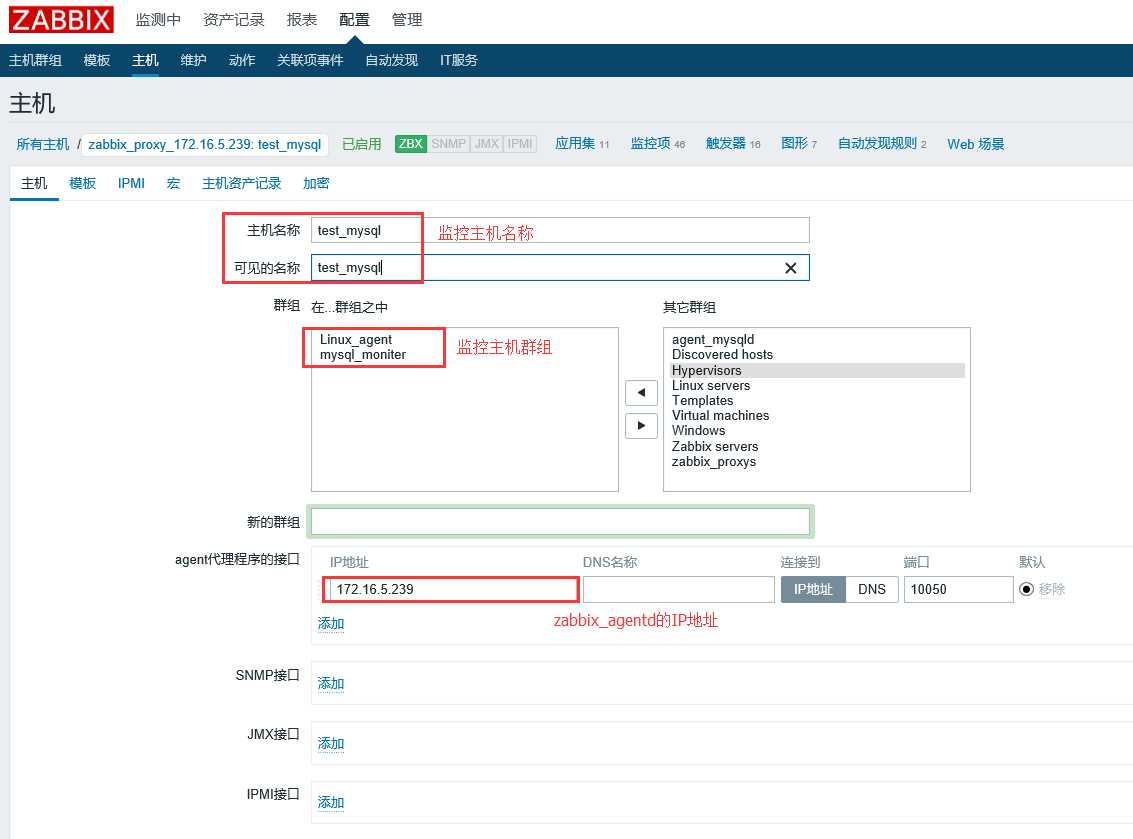Select mysql_moniter in current groups list
Viewport: 1133px width, 839px height.
click(363, 355)
